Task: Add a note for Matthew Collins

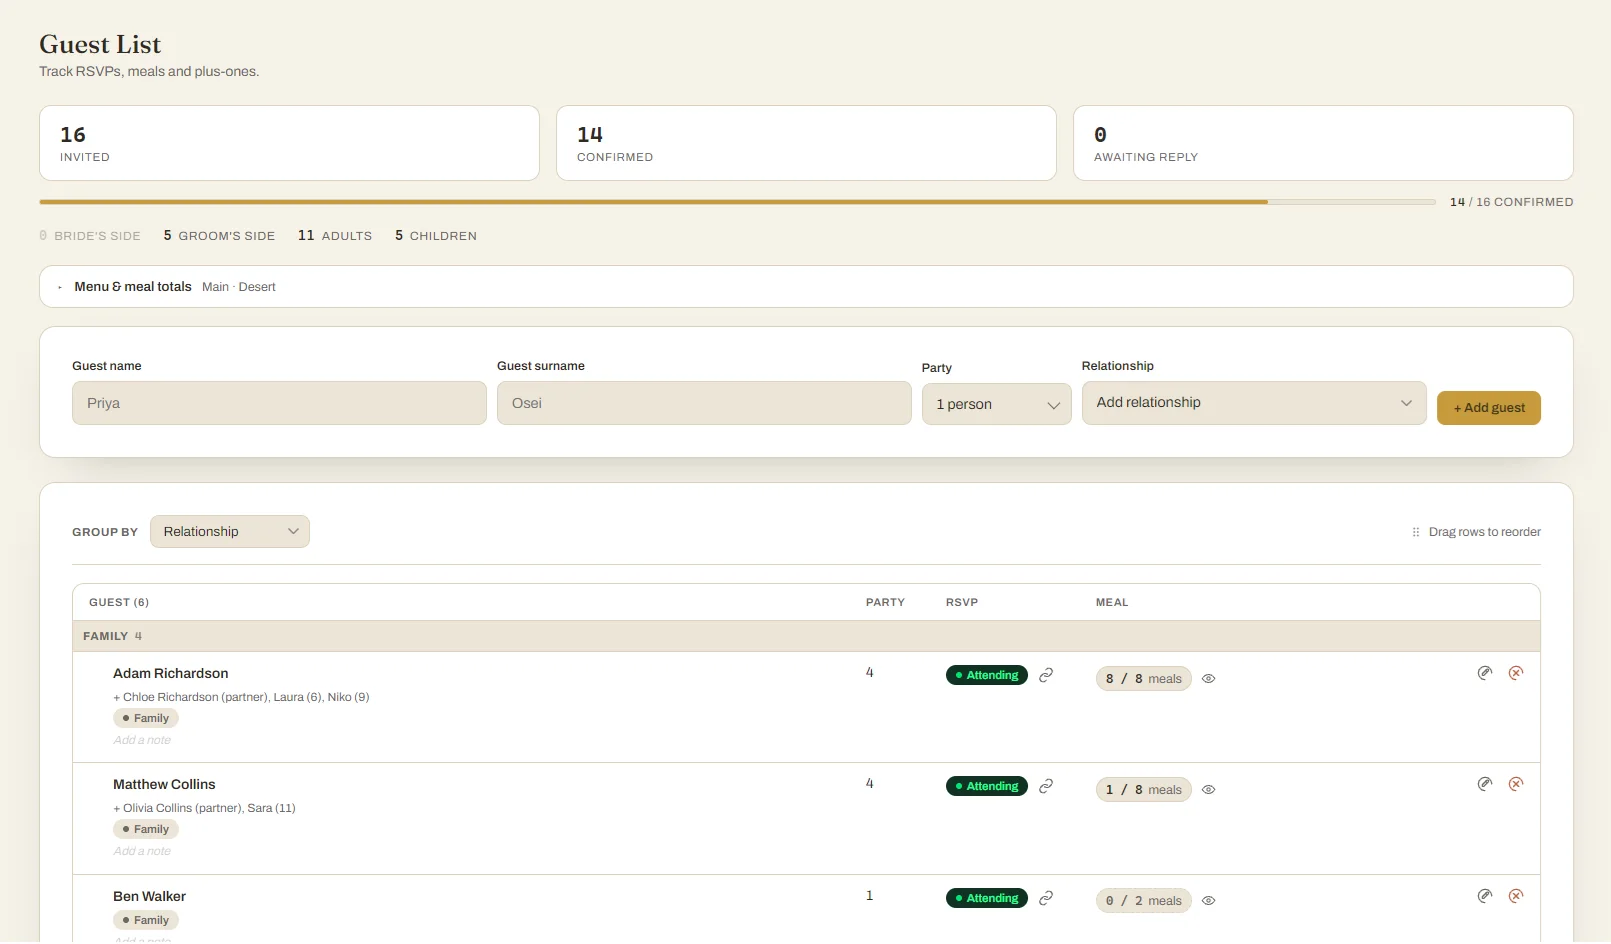Action: click(142, 851)
